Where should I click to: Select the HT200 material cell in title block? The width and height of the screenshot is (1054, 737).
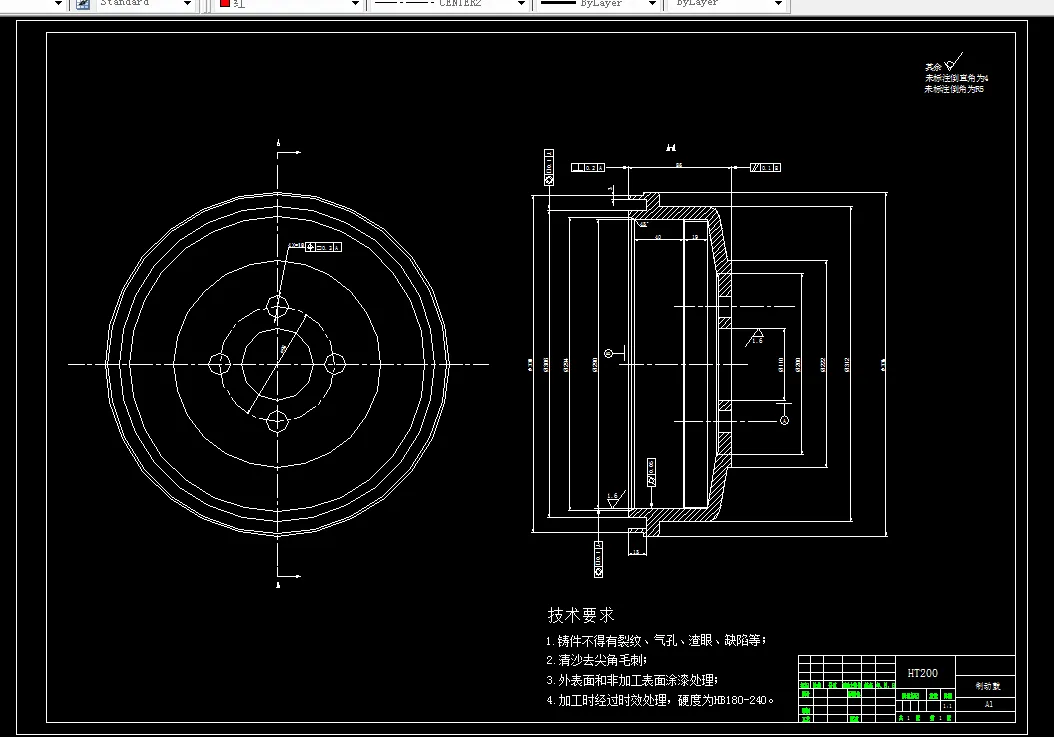pos(922,673)
